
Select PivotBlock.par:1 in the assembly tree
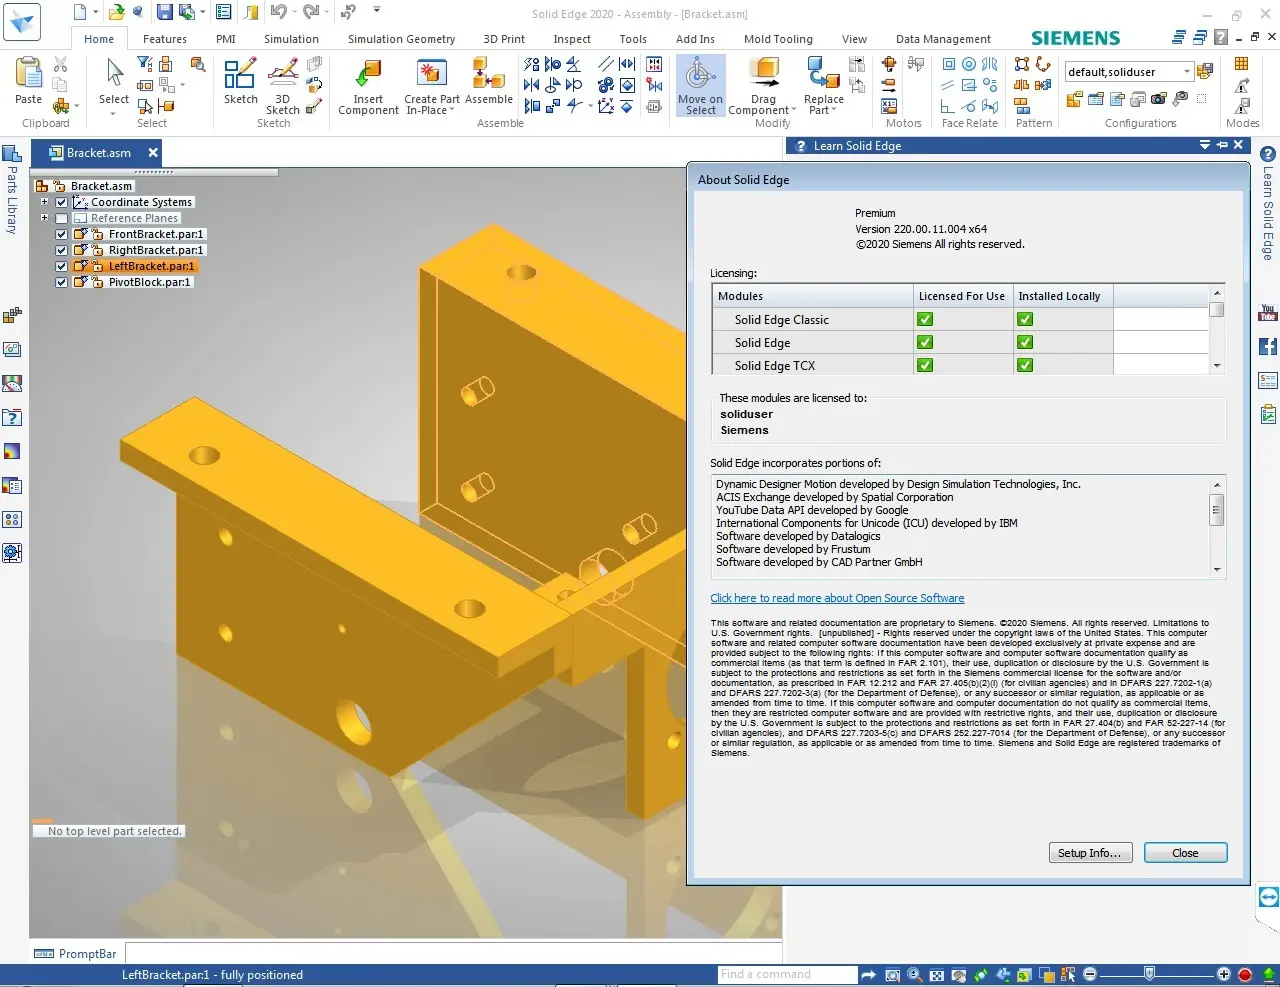(x=149, y=282)
